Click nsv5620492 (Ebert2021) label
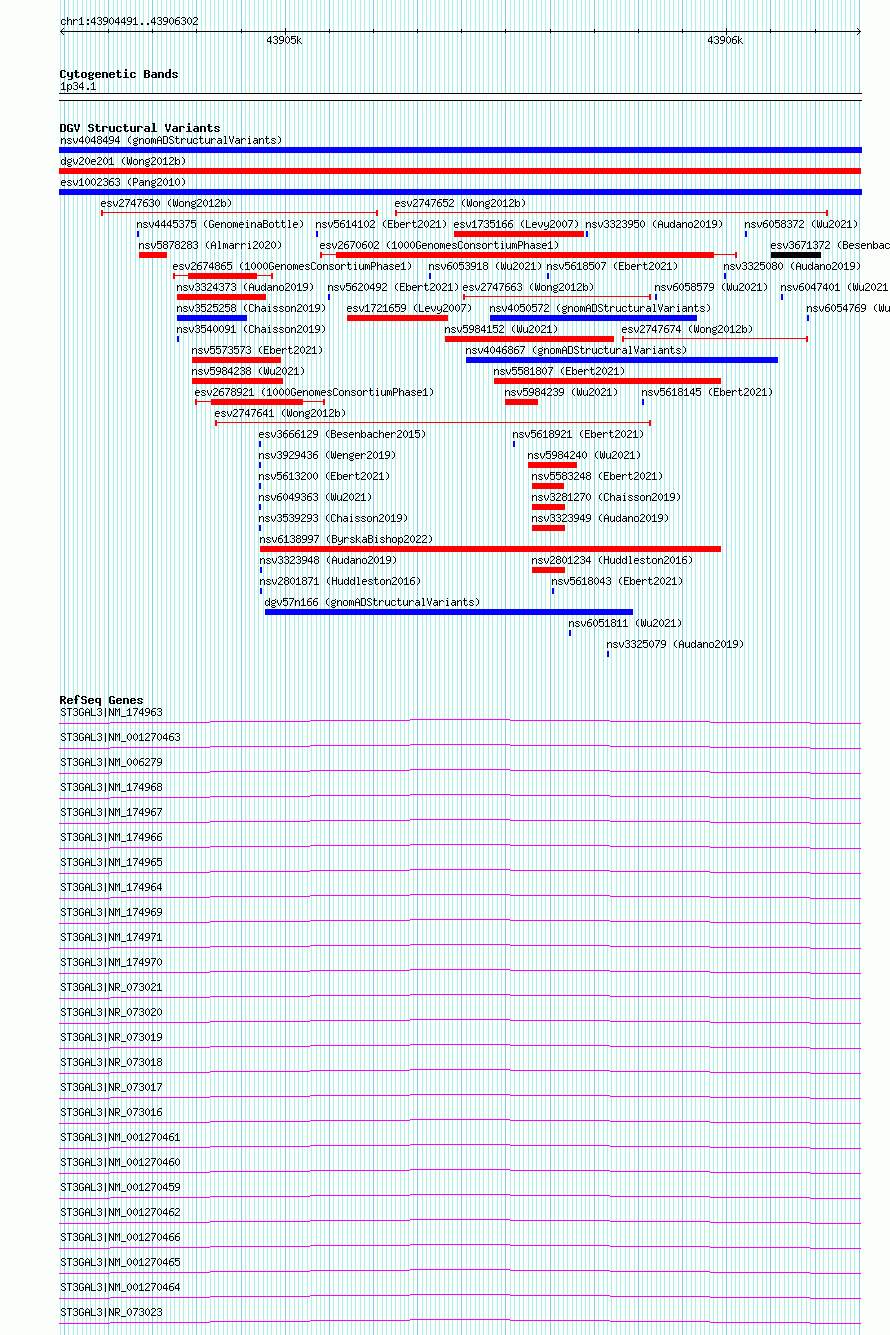The image size is (890, 1335). [394, 287]
